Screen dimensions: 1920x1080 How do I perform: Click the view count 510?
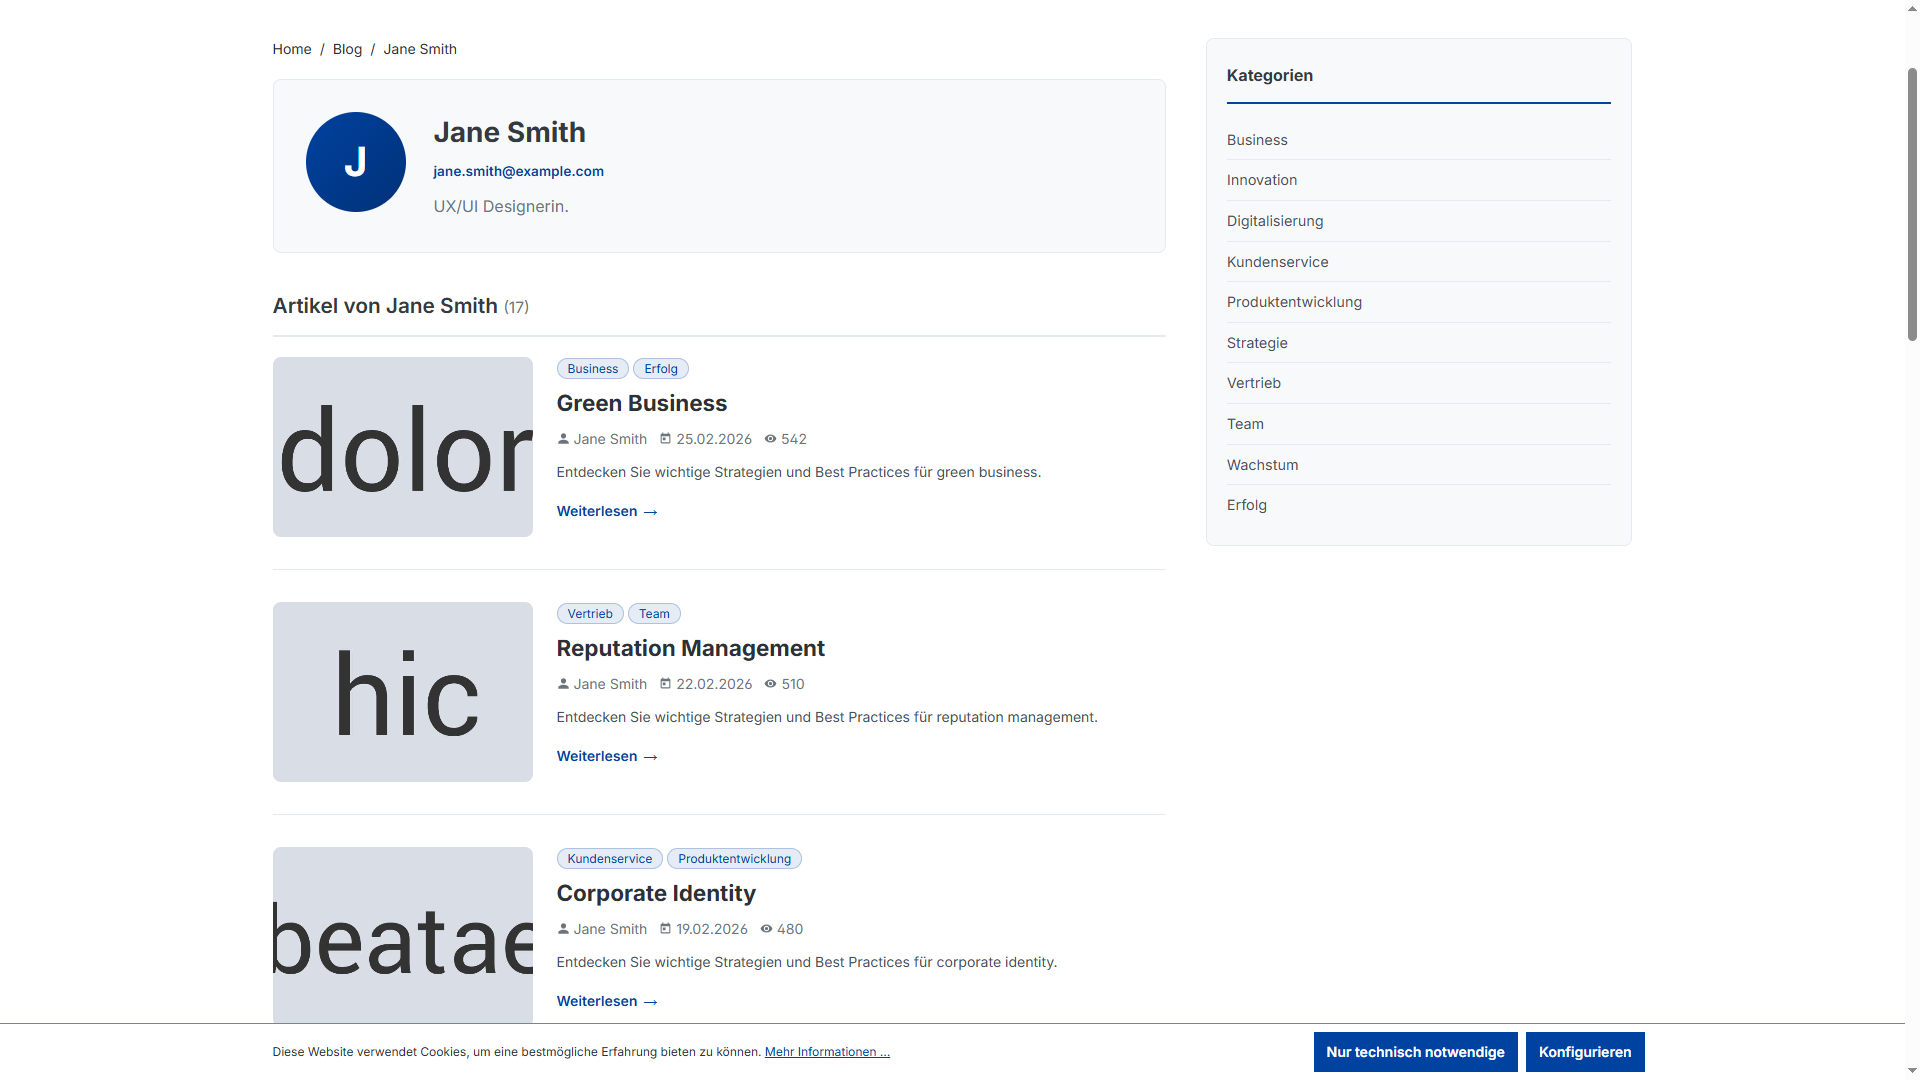793,684
